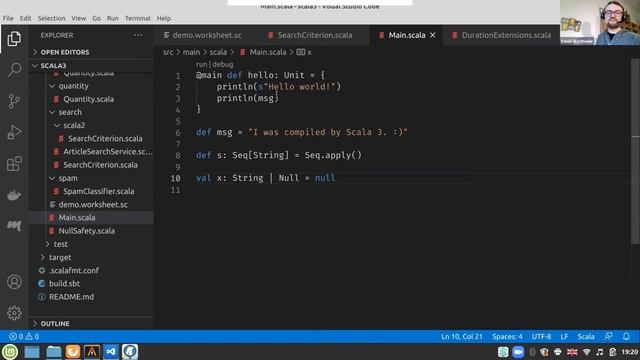This screenshot has height=360, width=640.
Task: Click the main breadcrumb segment
Action: tap(191, 52)
